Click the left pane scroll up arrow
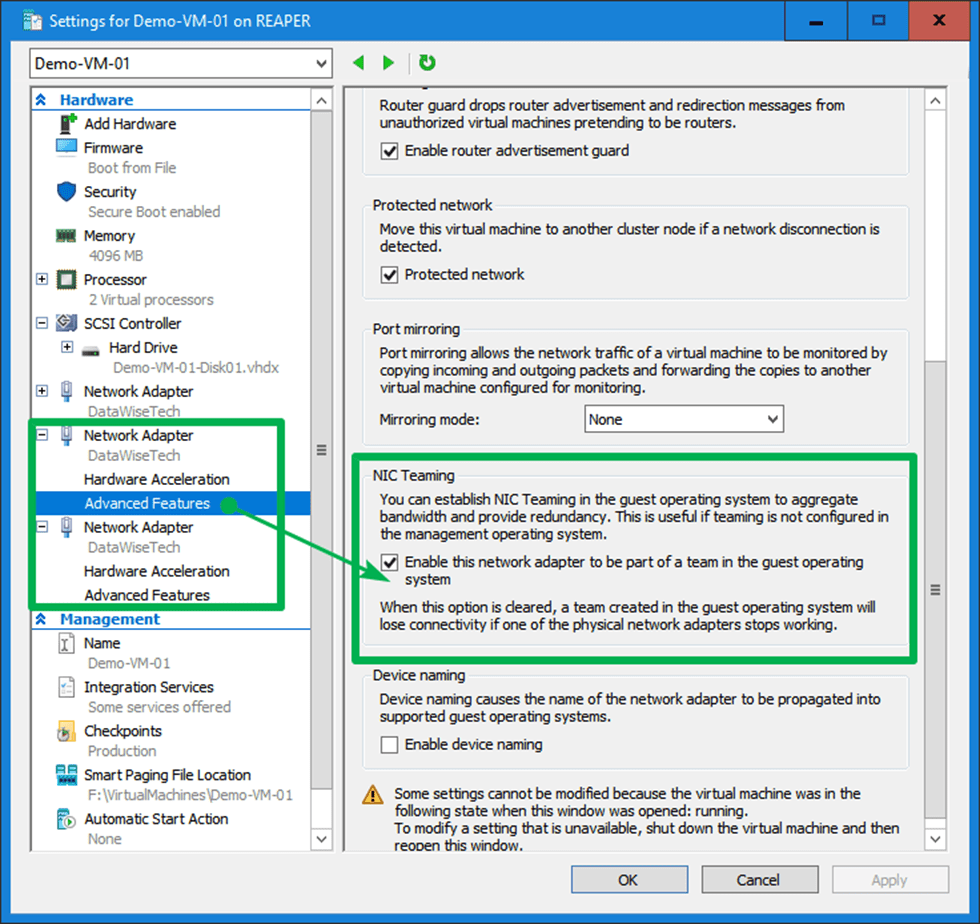The height and width of the screenshot is (924, 980). click(321, 101)
